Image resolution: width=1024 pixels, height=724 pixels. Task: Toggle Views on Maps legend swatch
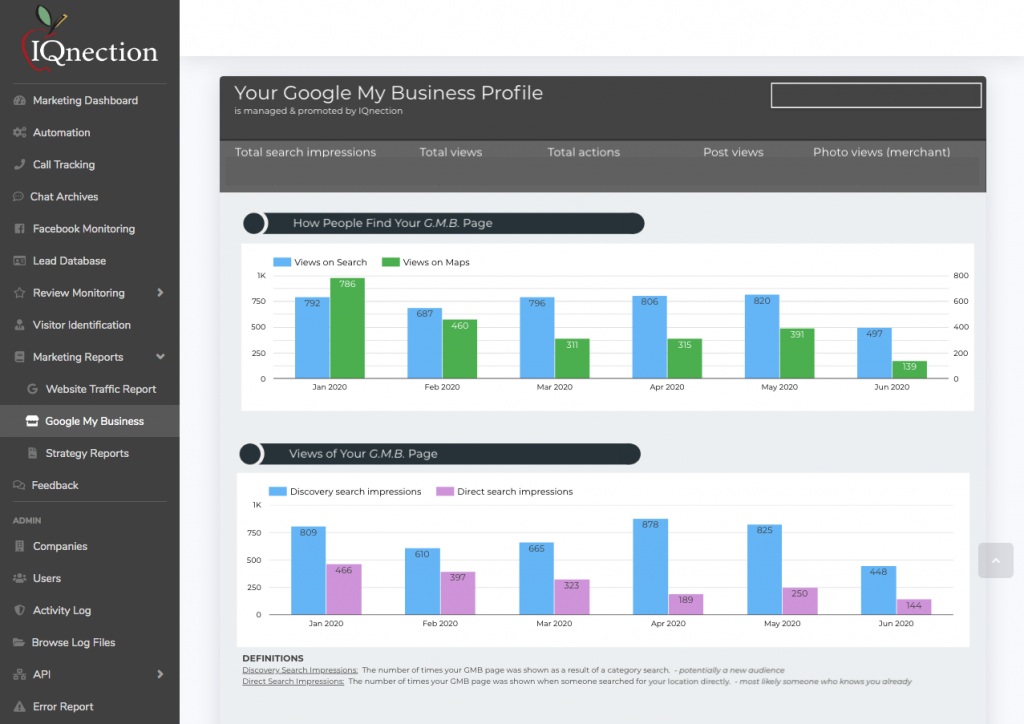pos(391,262)
